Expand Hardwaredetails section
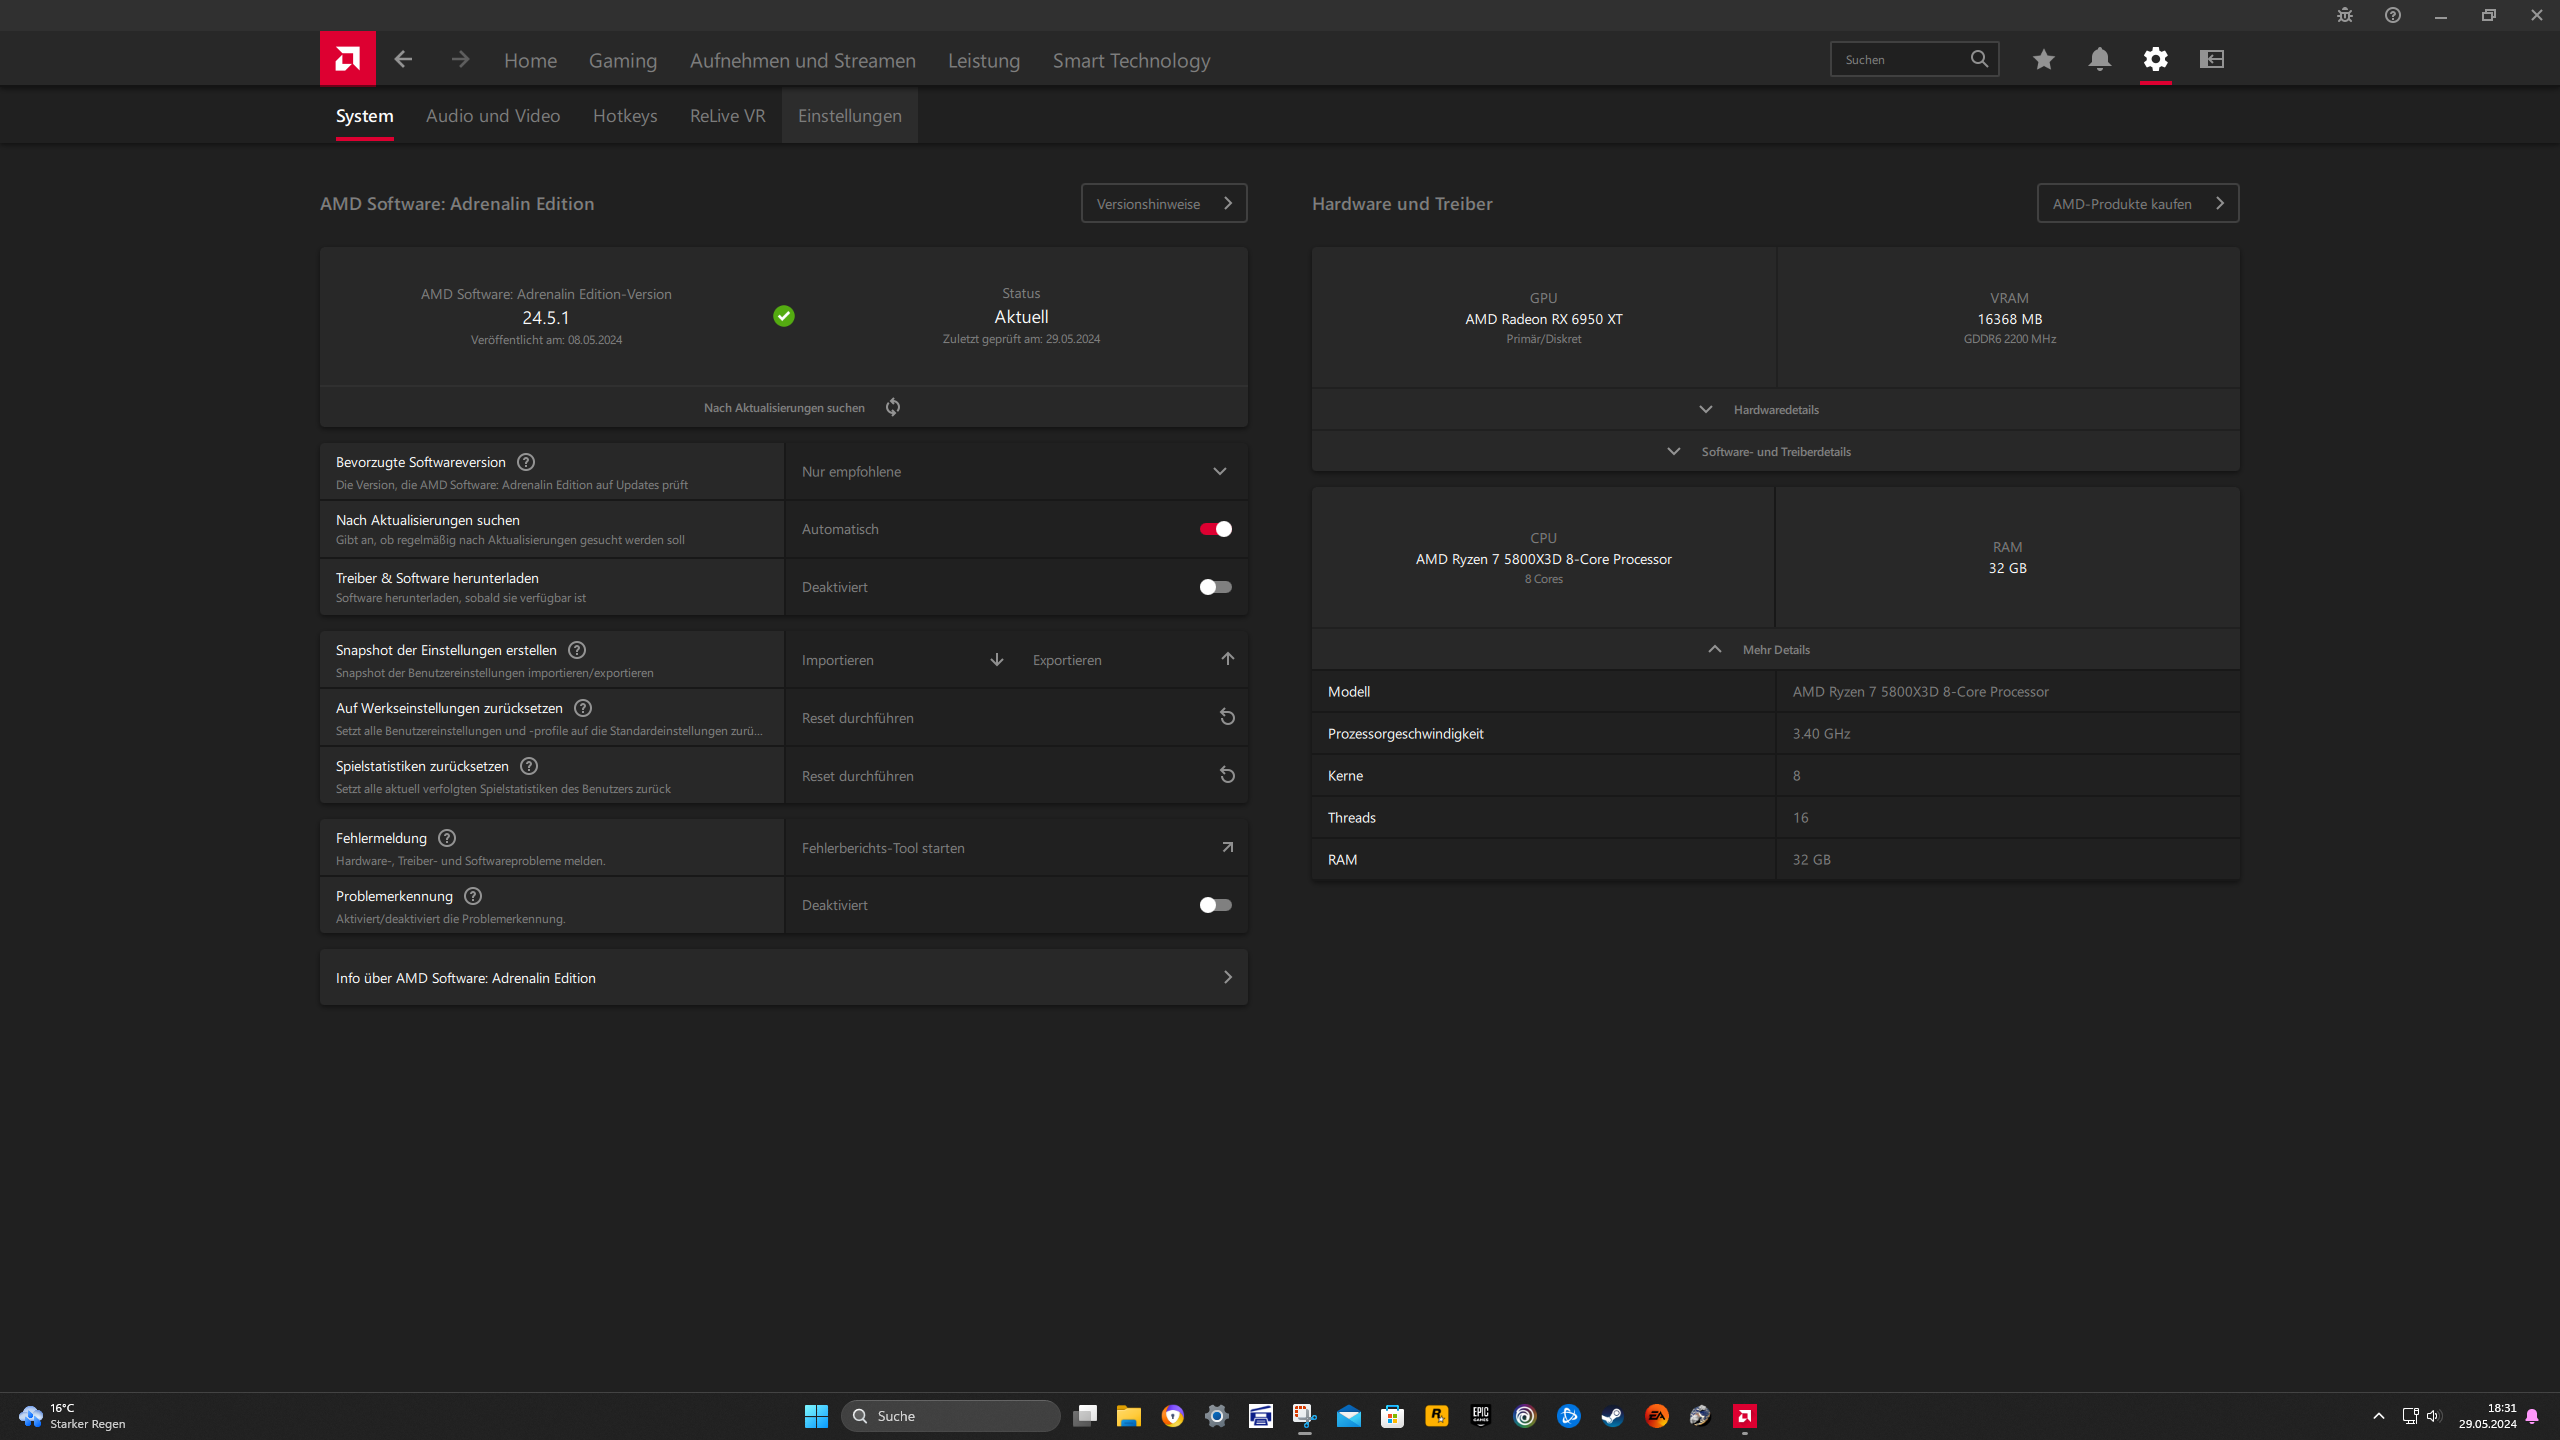The width and height of the screenshot is (2560, 1440). tap(1775, 410)
